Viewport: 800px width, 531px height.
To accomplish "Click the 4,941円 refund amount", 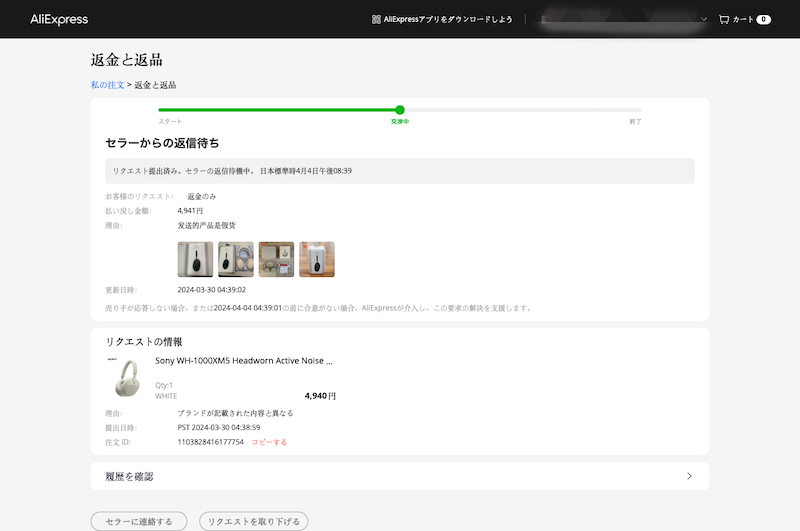I will click(x=190, y=211).
